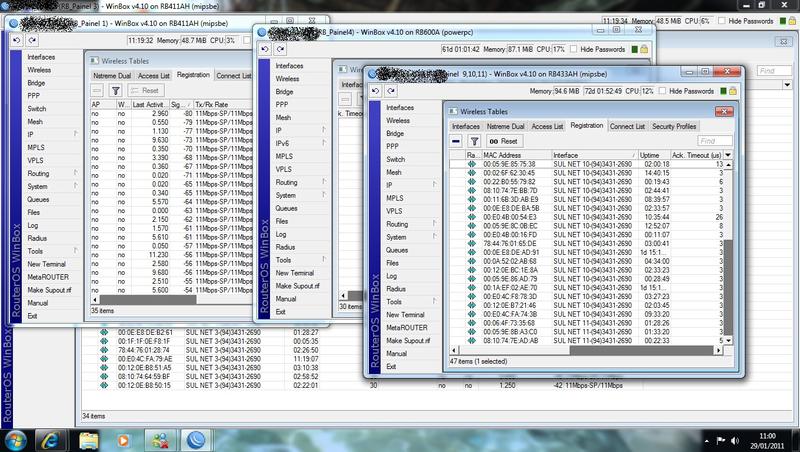Close the front Wireless Tables panel with red X
This screenshot has width=800, height=452.
click(724, 111)
